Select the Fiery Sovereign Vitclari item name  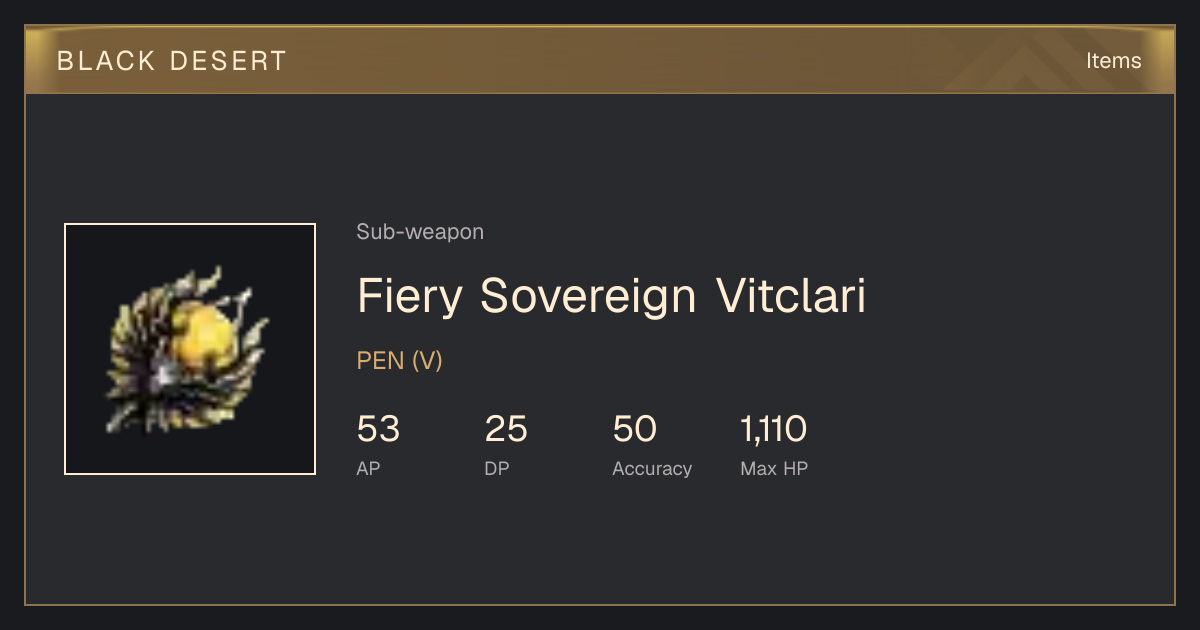(x=611, y=296)
